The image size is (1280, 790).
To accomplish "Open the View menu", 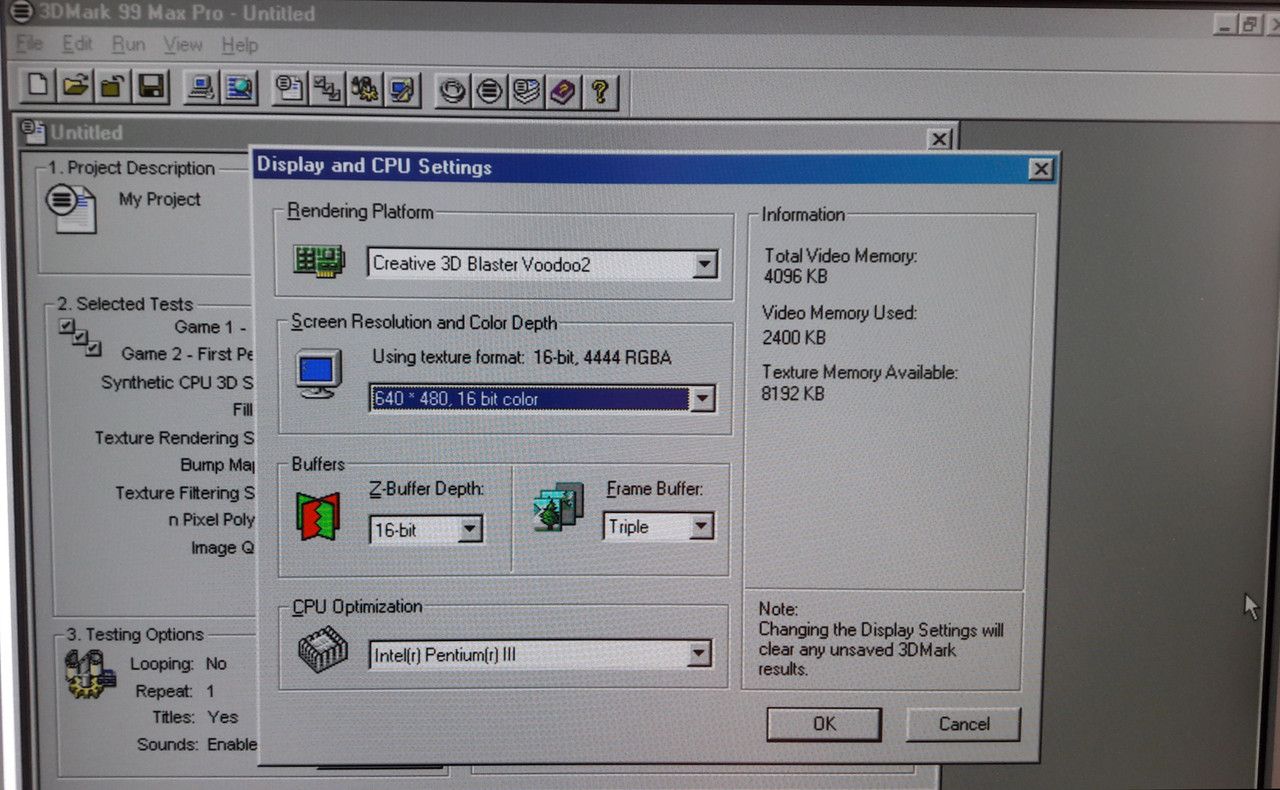I will point(183,45).
